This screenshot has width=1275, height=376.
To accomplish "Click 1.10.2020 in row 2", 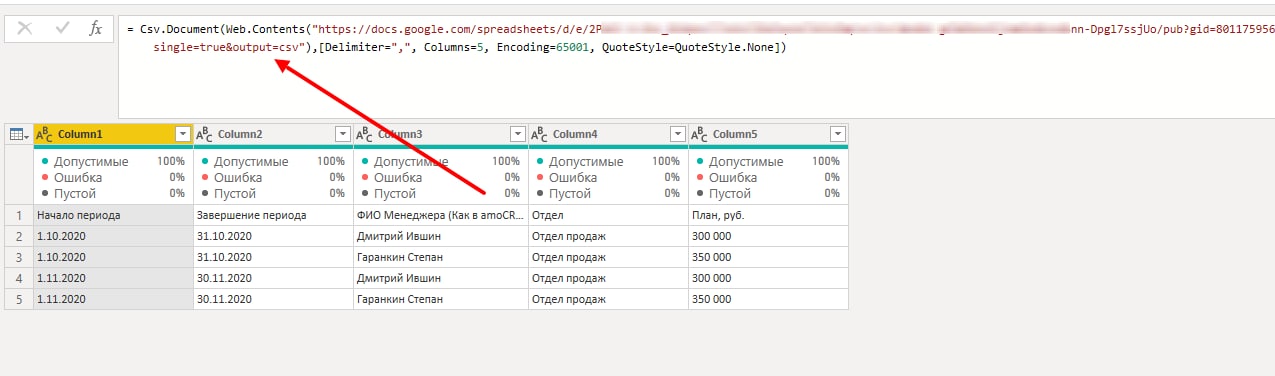I will pyautogui.click(x=113, y=236).
